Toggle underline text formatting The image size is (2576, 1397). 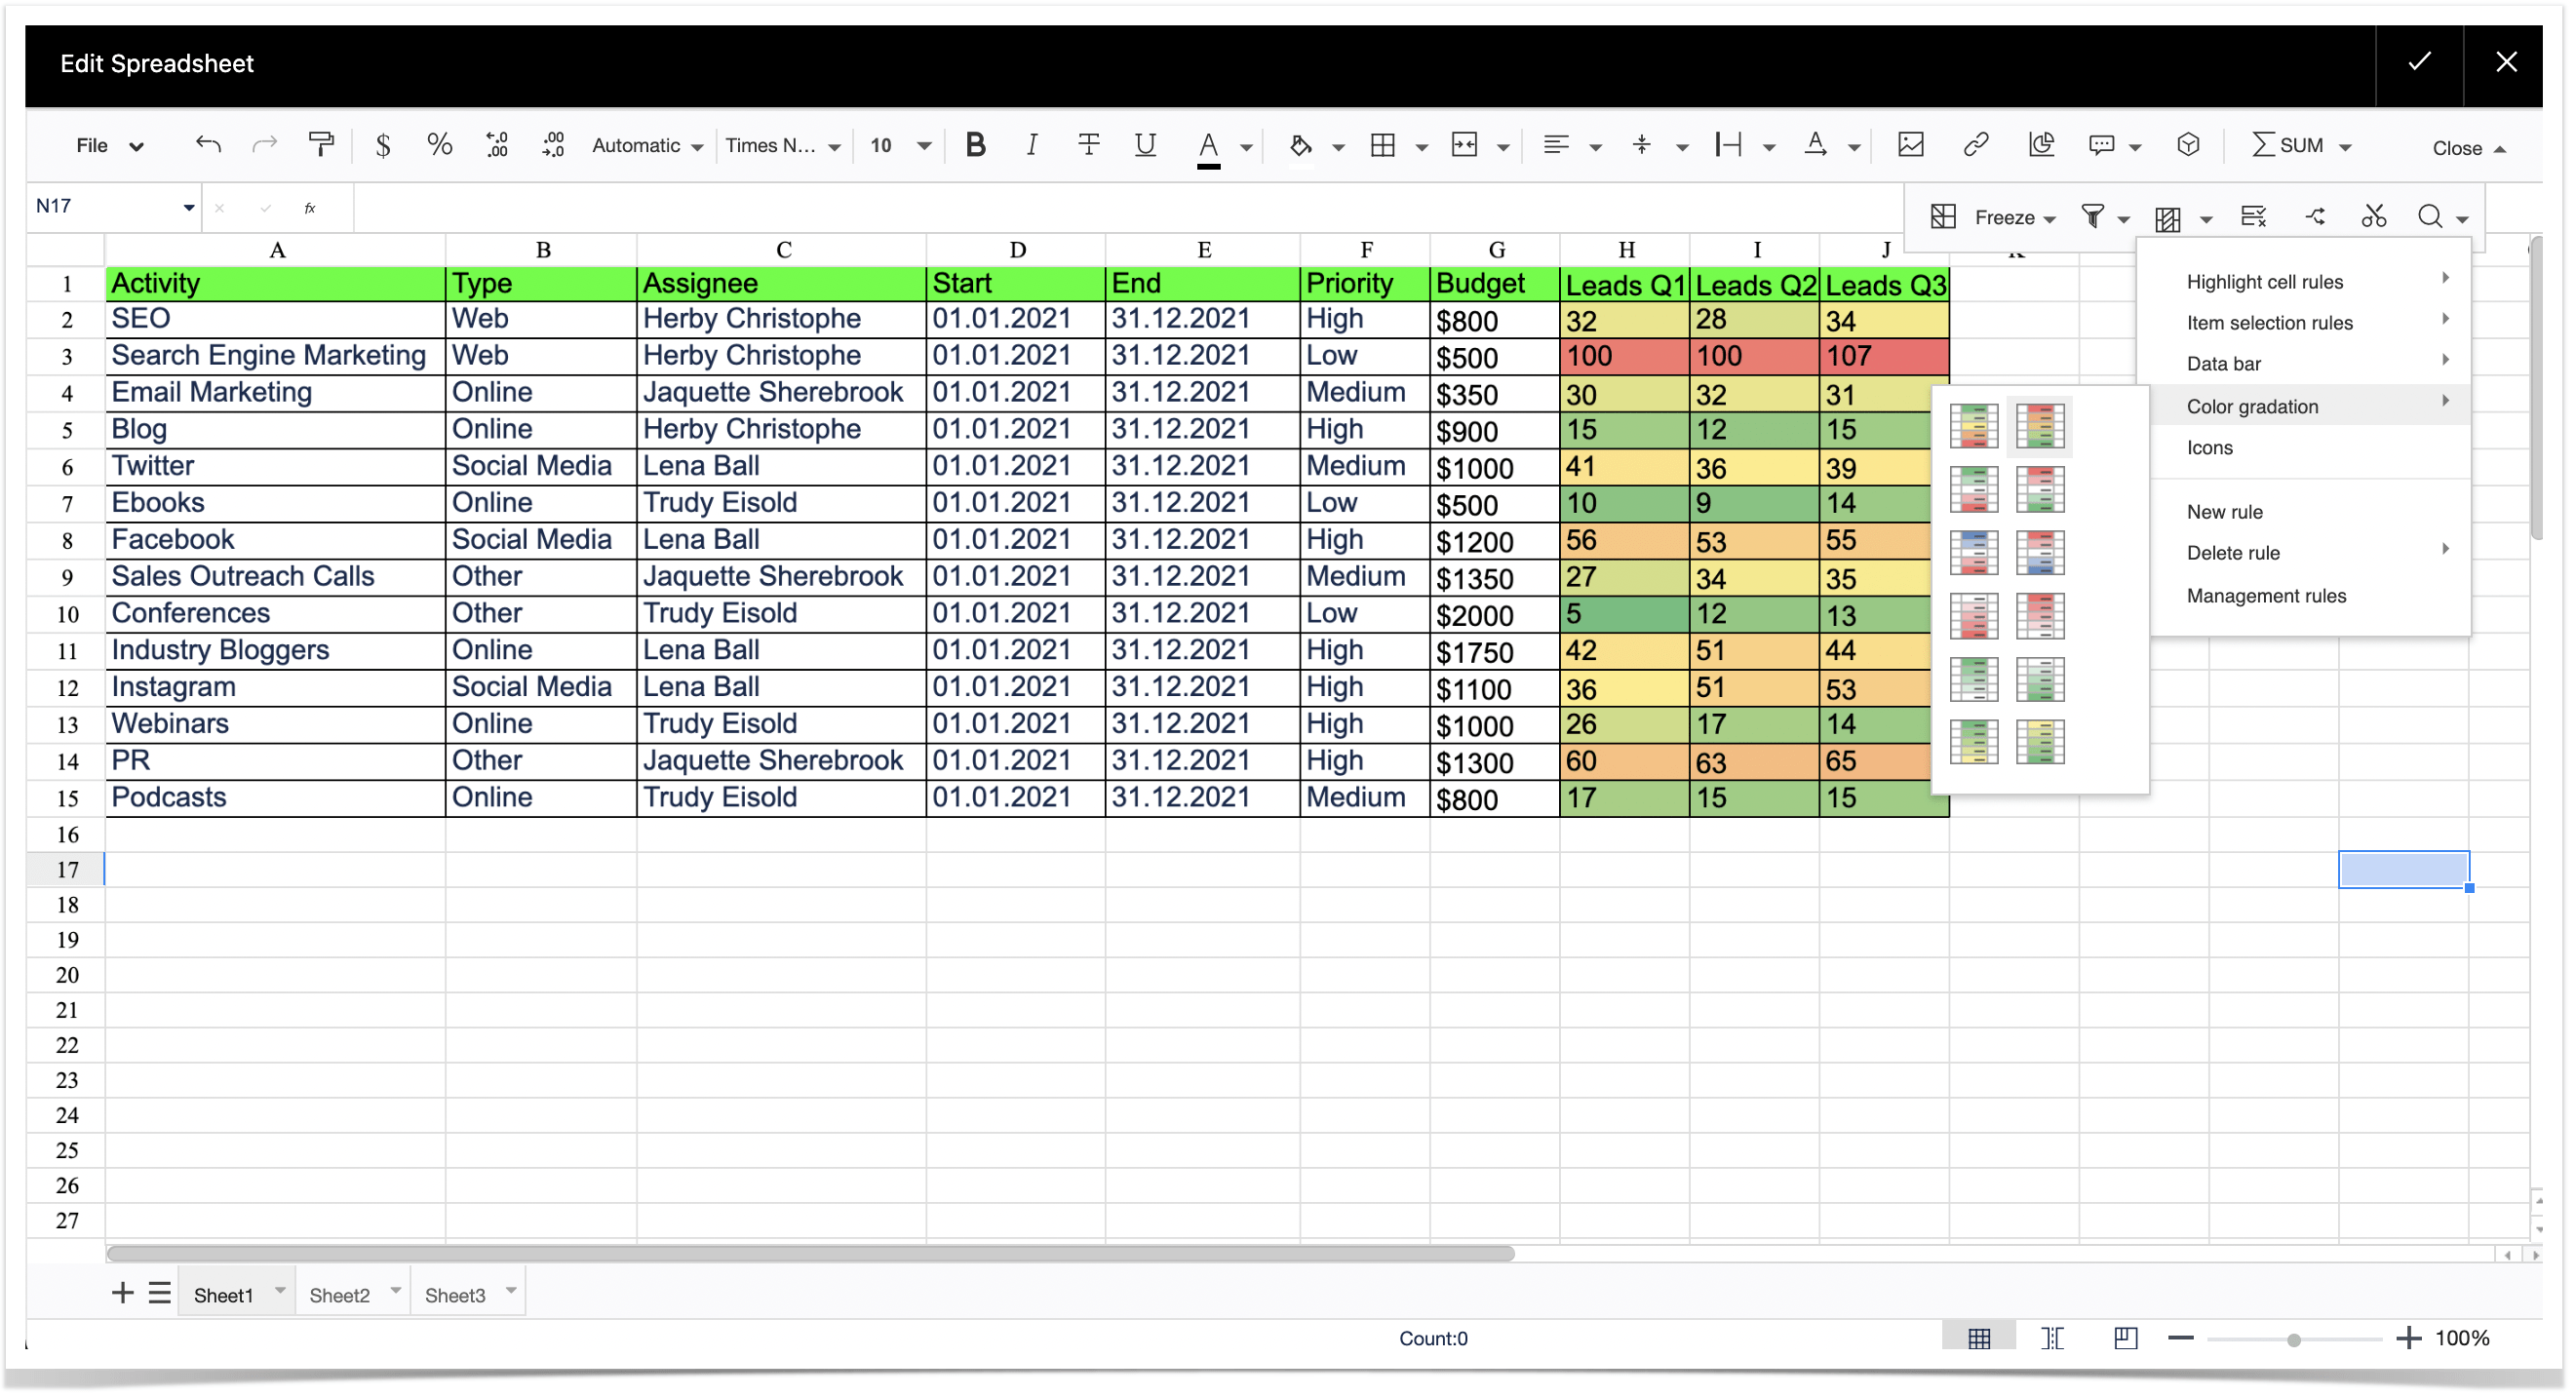1145,146
